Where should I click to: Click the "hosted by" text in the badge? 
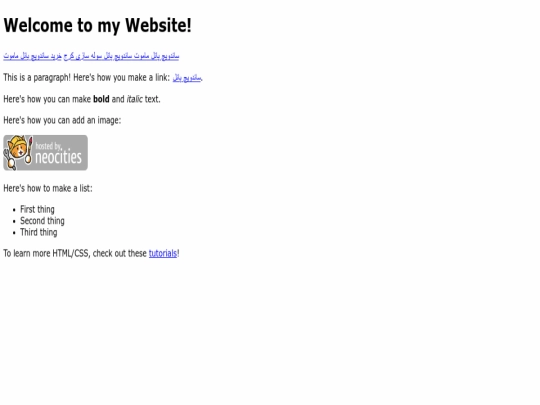coord(49,146)
